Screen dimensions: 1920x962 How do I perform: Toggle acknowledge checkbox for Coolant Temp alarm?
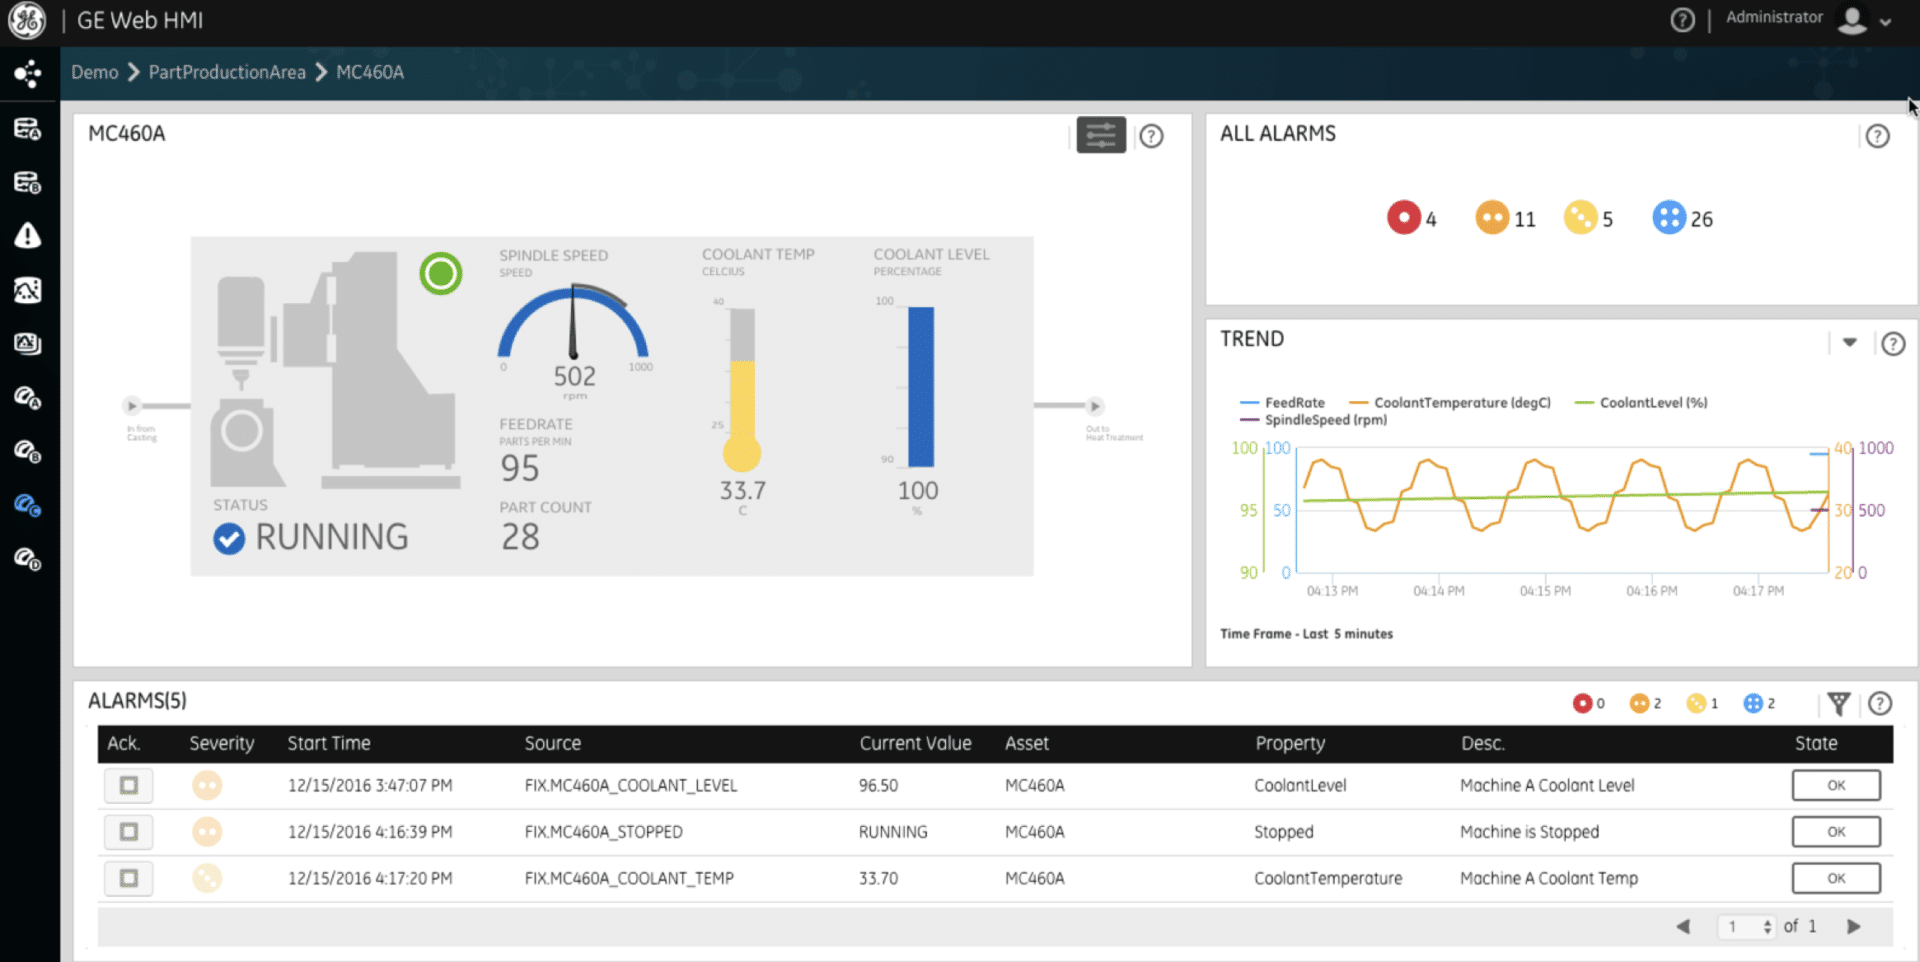(129, 878)
